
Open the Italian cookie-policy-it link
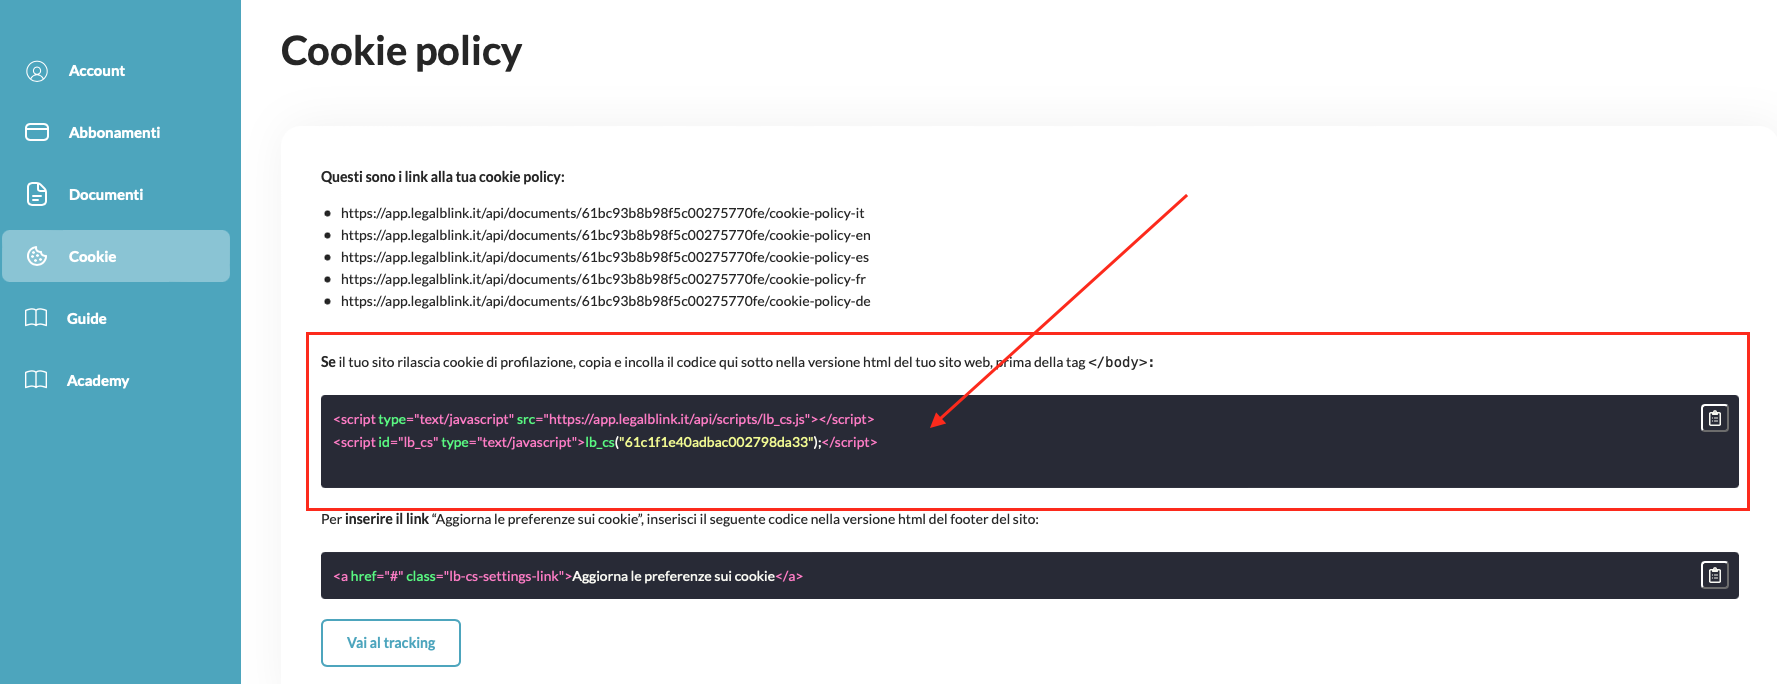(x=602, y=213)
